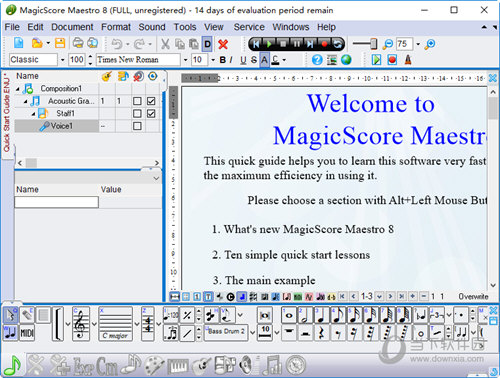500x378 pixels.
Task: Pause playback in the transport bar
Action: [x=296, y=44]
